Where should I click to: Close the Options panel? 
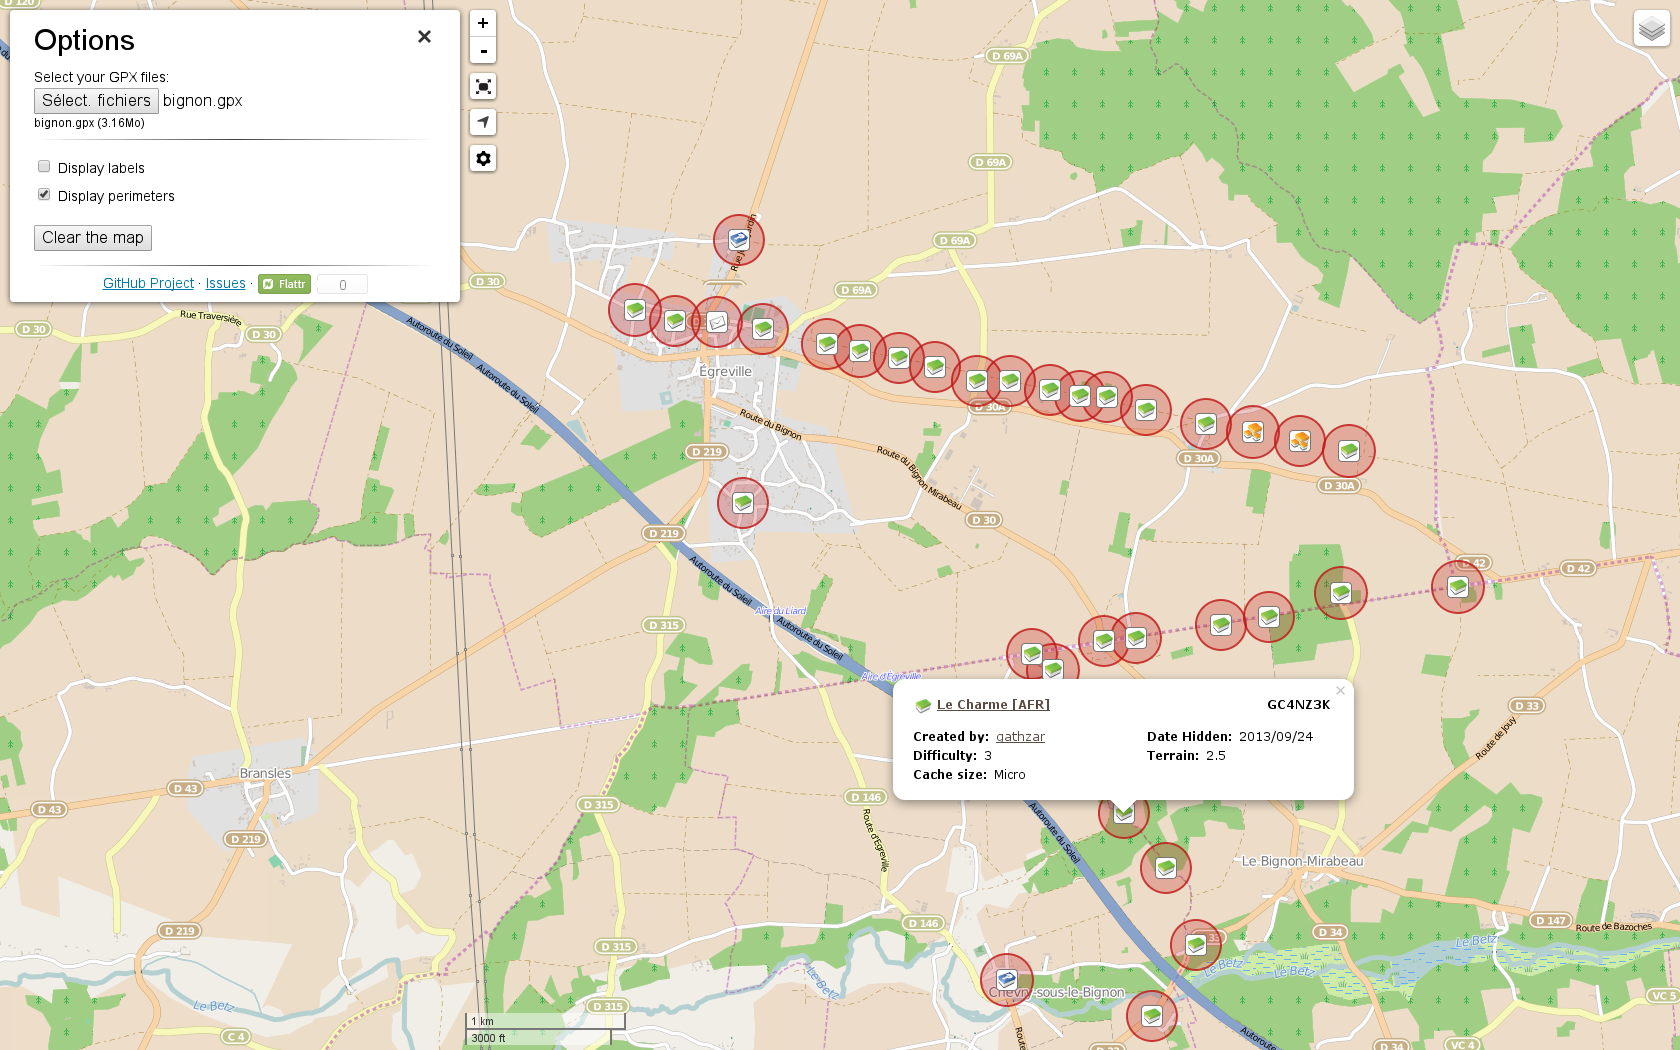click(424, 37)
